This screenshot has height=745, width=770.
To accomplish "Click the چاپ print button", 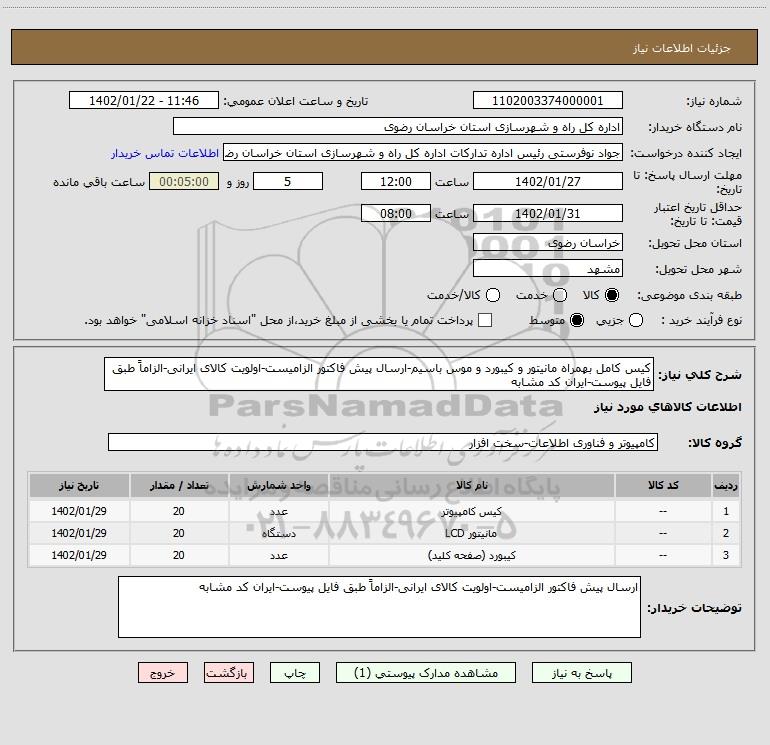I will [x=295, y=673].
